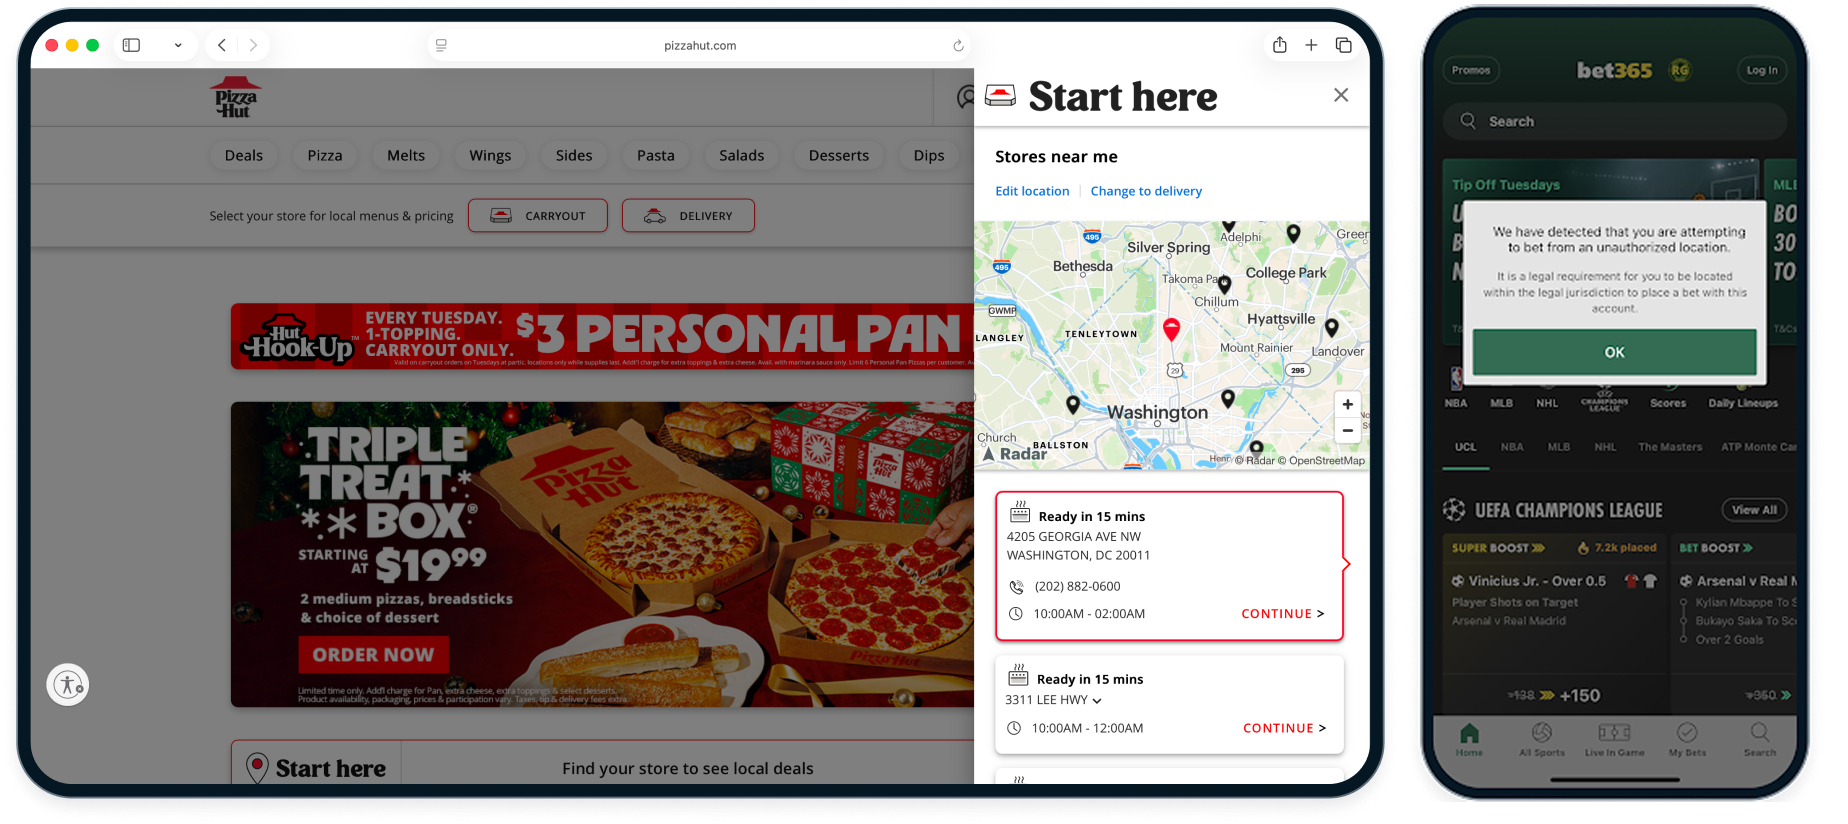1848x824 pixels.
Task: Click the bet365 Search field
Action: [1615, 121]
